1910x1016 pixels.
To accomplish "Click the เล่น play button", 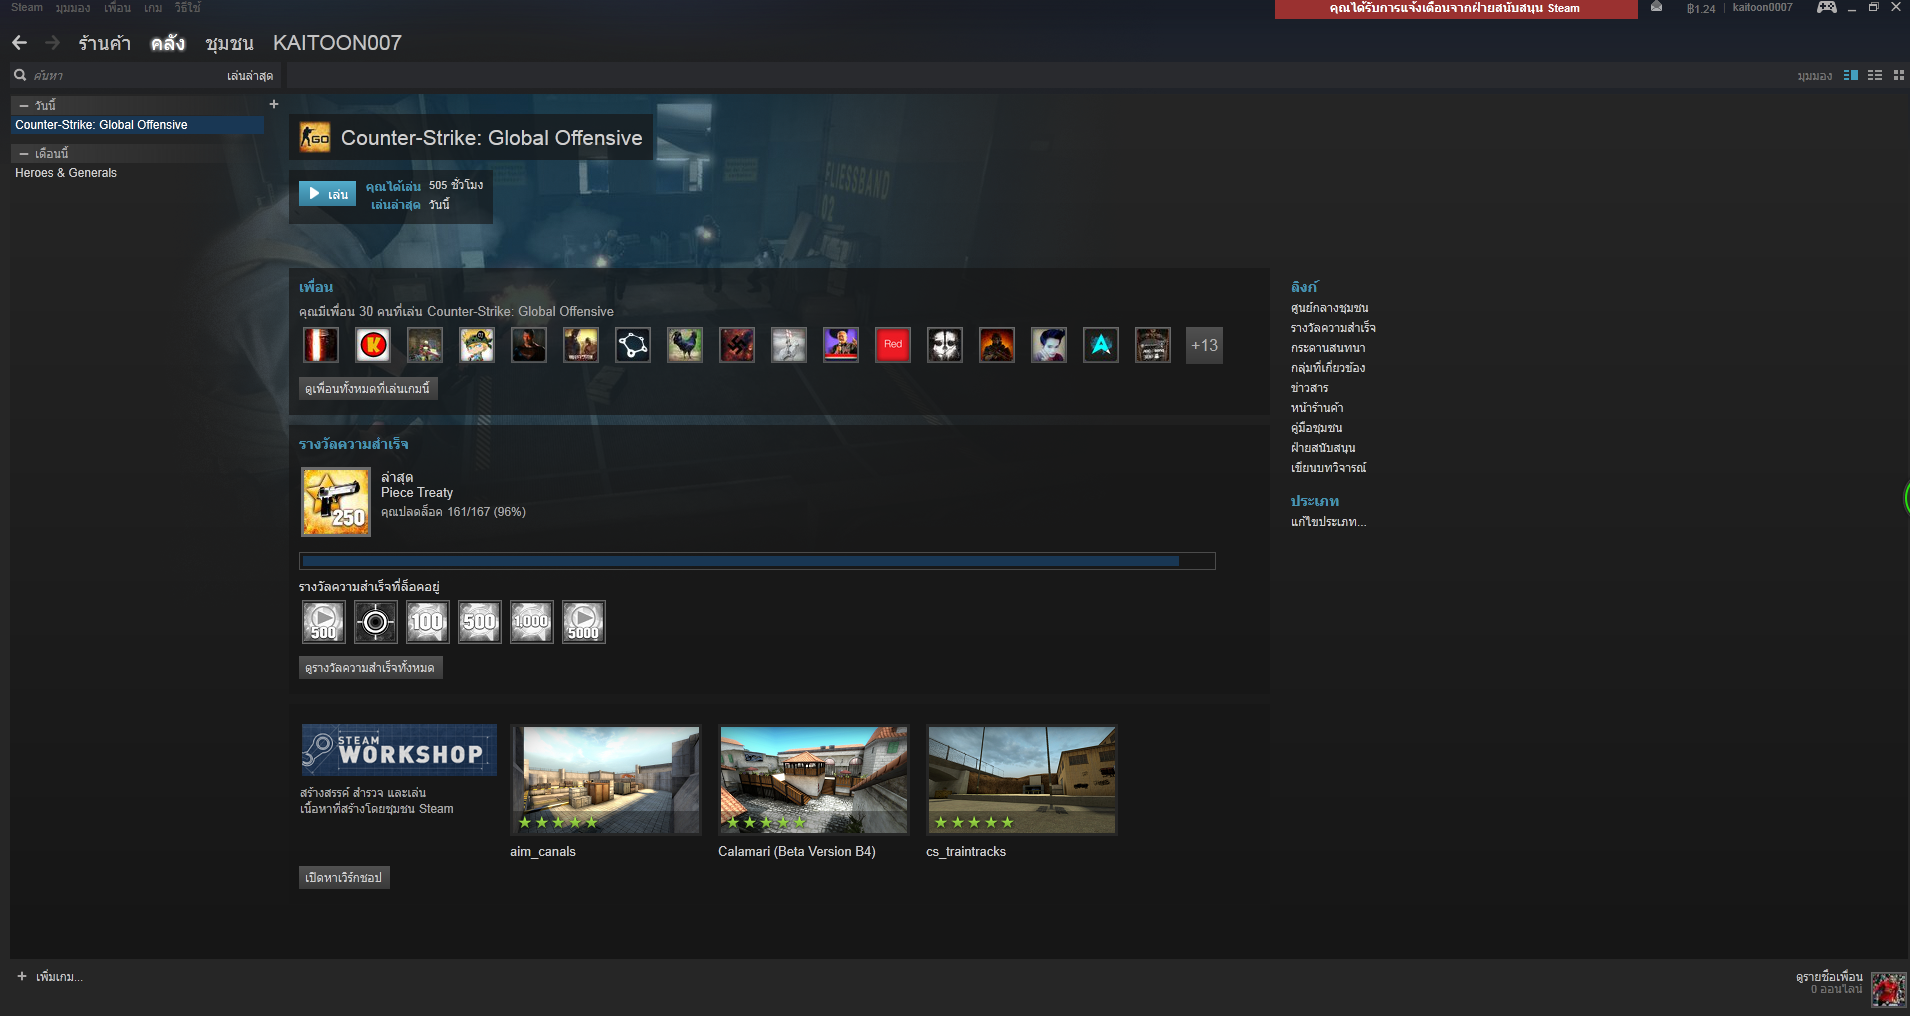I will coord(327,194).
